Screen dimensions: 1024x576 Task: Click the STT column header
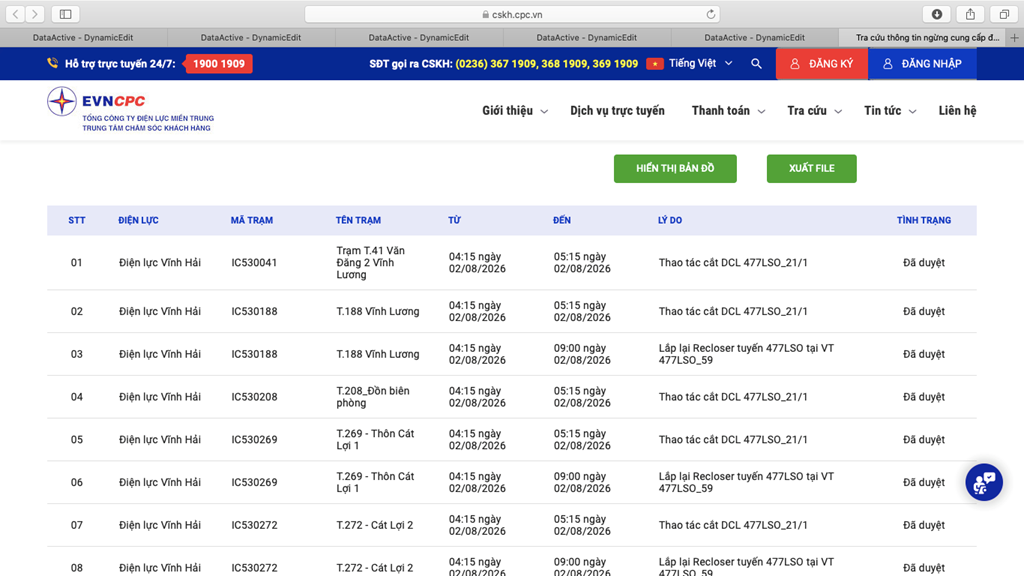click(x=76, y=220)
